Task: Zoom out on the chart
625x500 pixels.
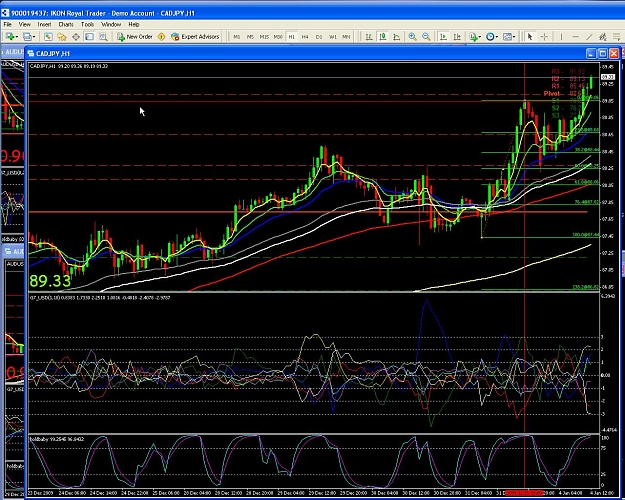Action: click(x=426, y=37)
